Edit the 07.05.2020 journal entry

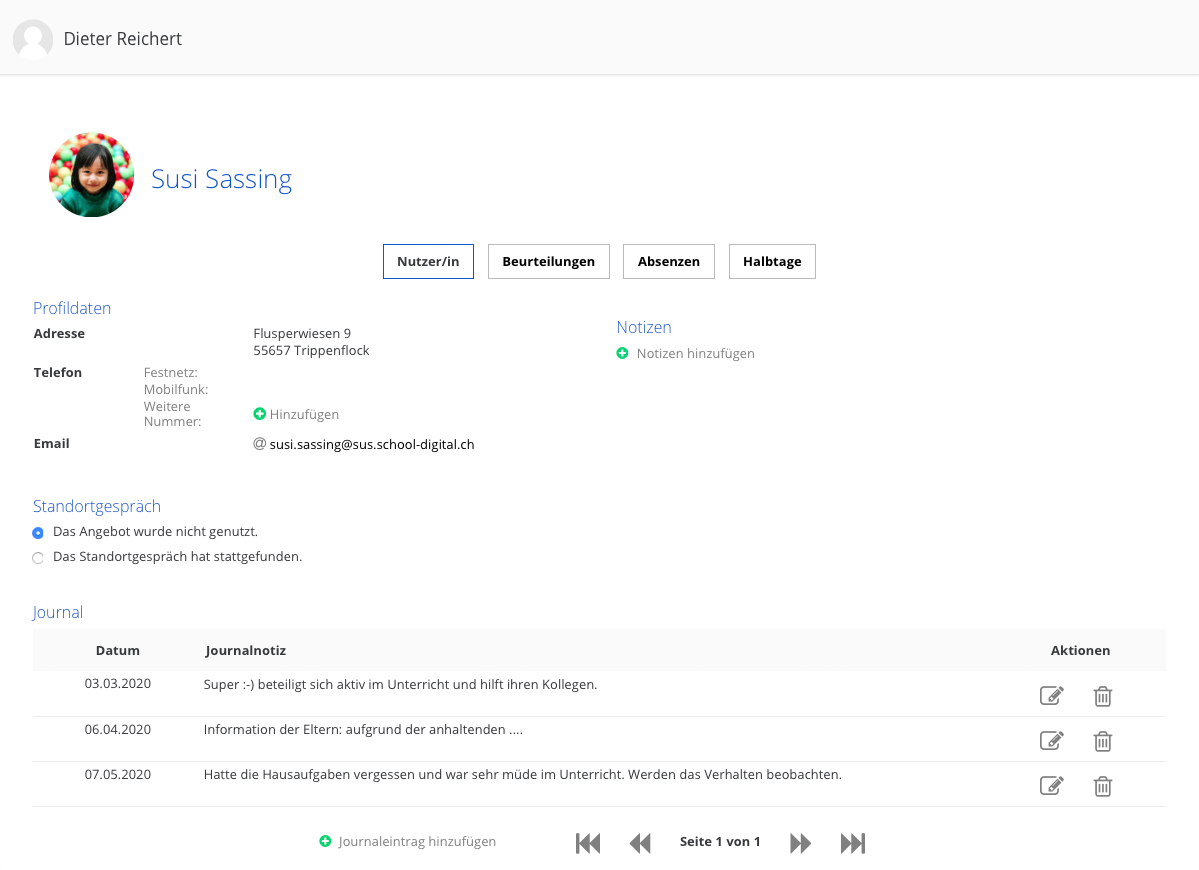(x=1051, y=786)
